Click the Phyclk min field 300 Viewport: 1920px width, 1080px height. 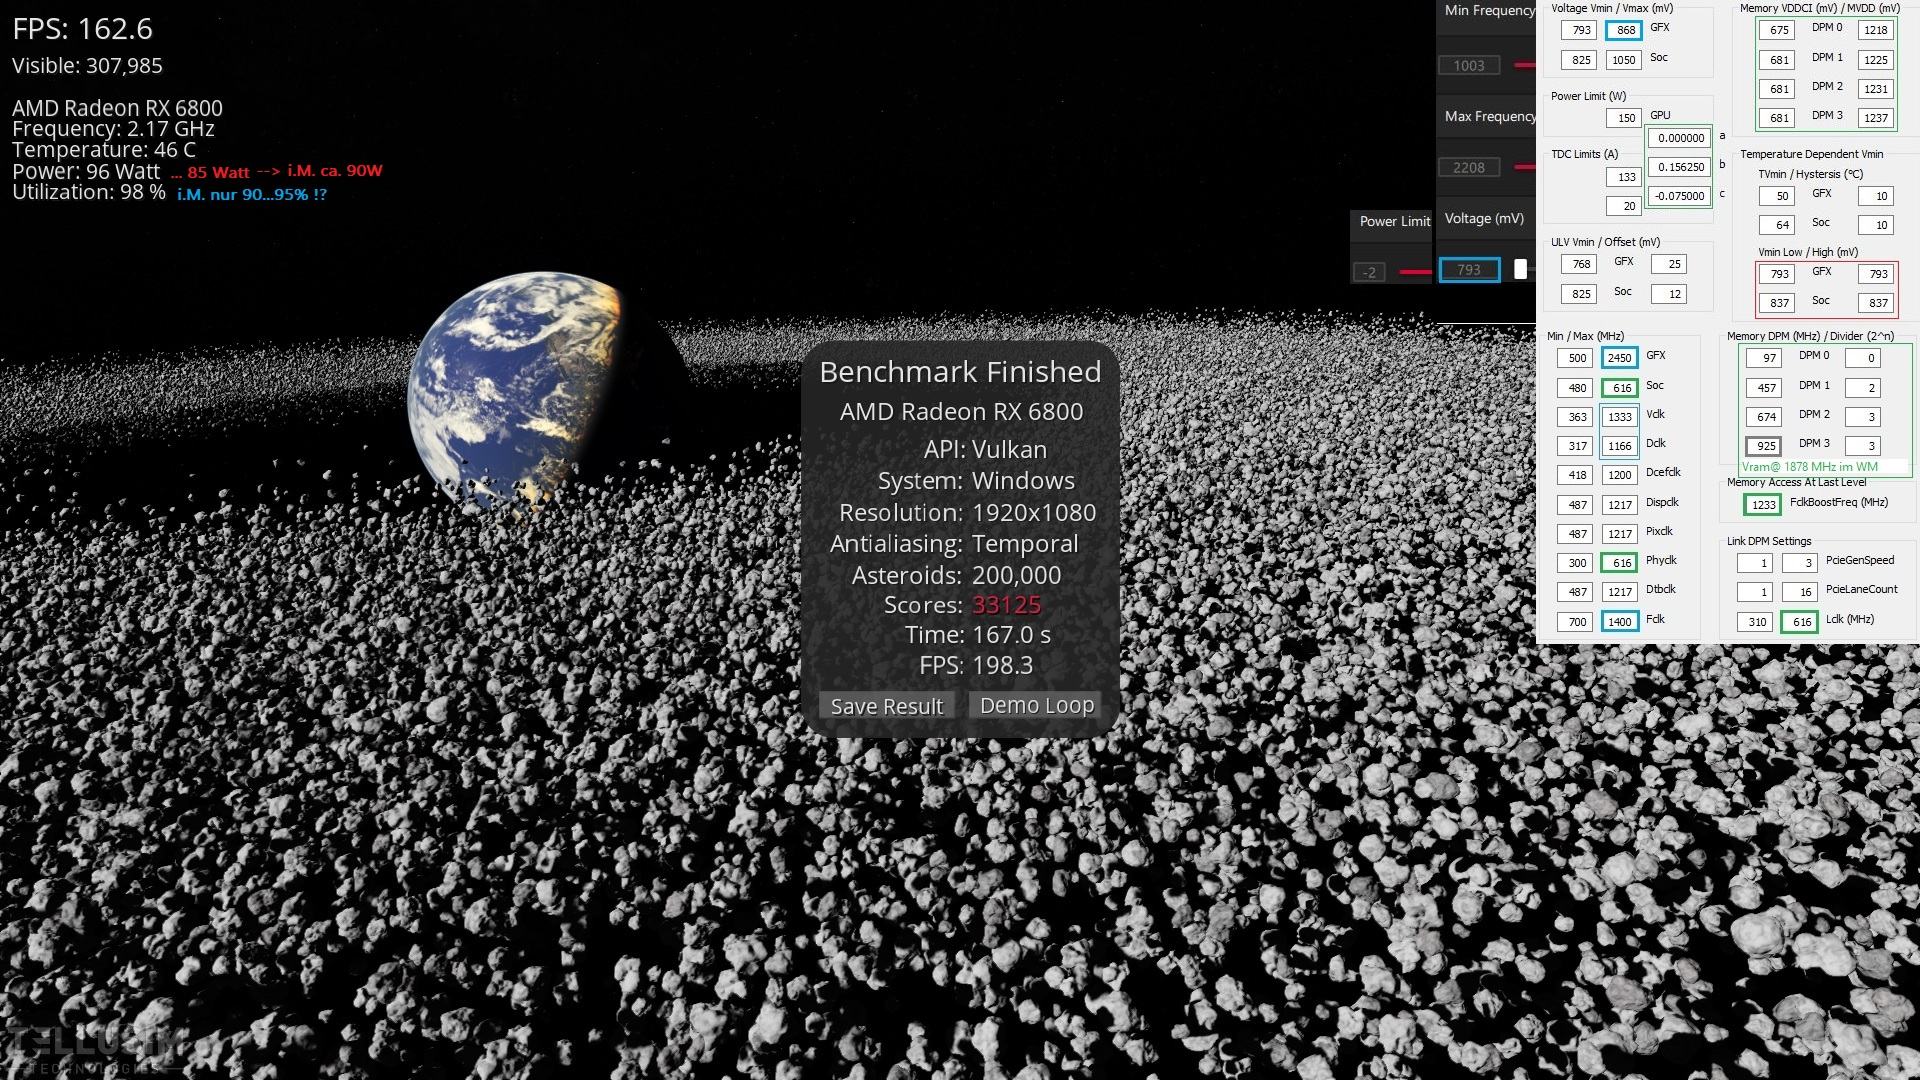(x=1574, y=563)
